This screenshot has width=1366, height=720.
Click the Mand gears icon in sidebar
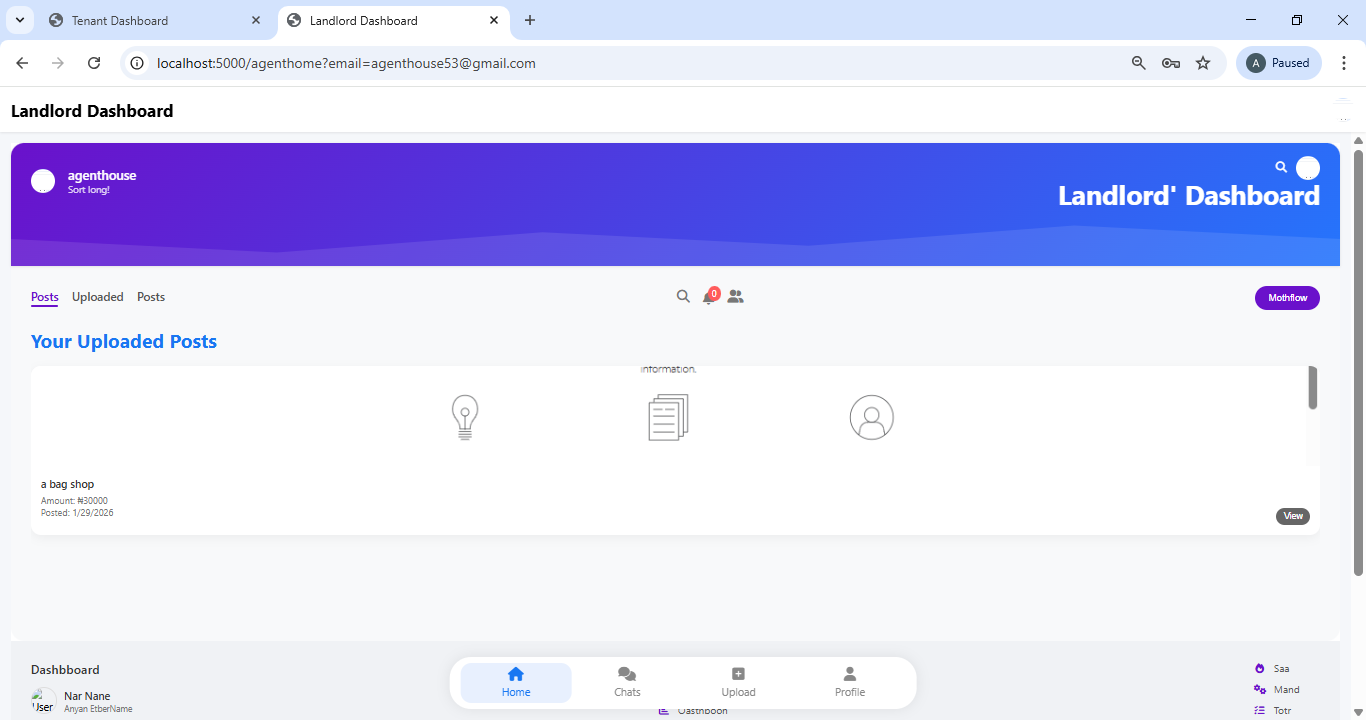tap(1261, 689)
